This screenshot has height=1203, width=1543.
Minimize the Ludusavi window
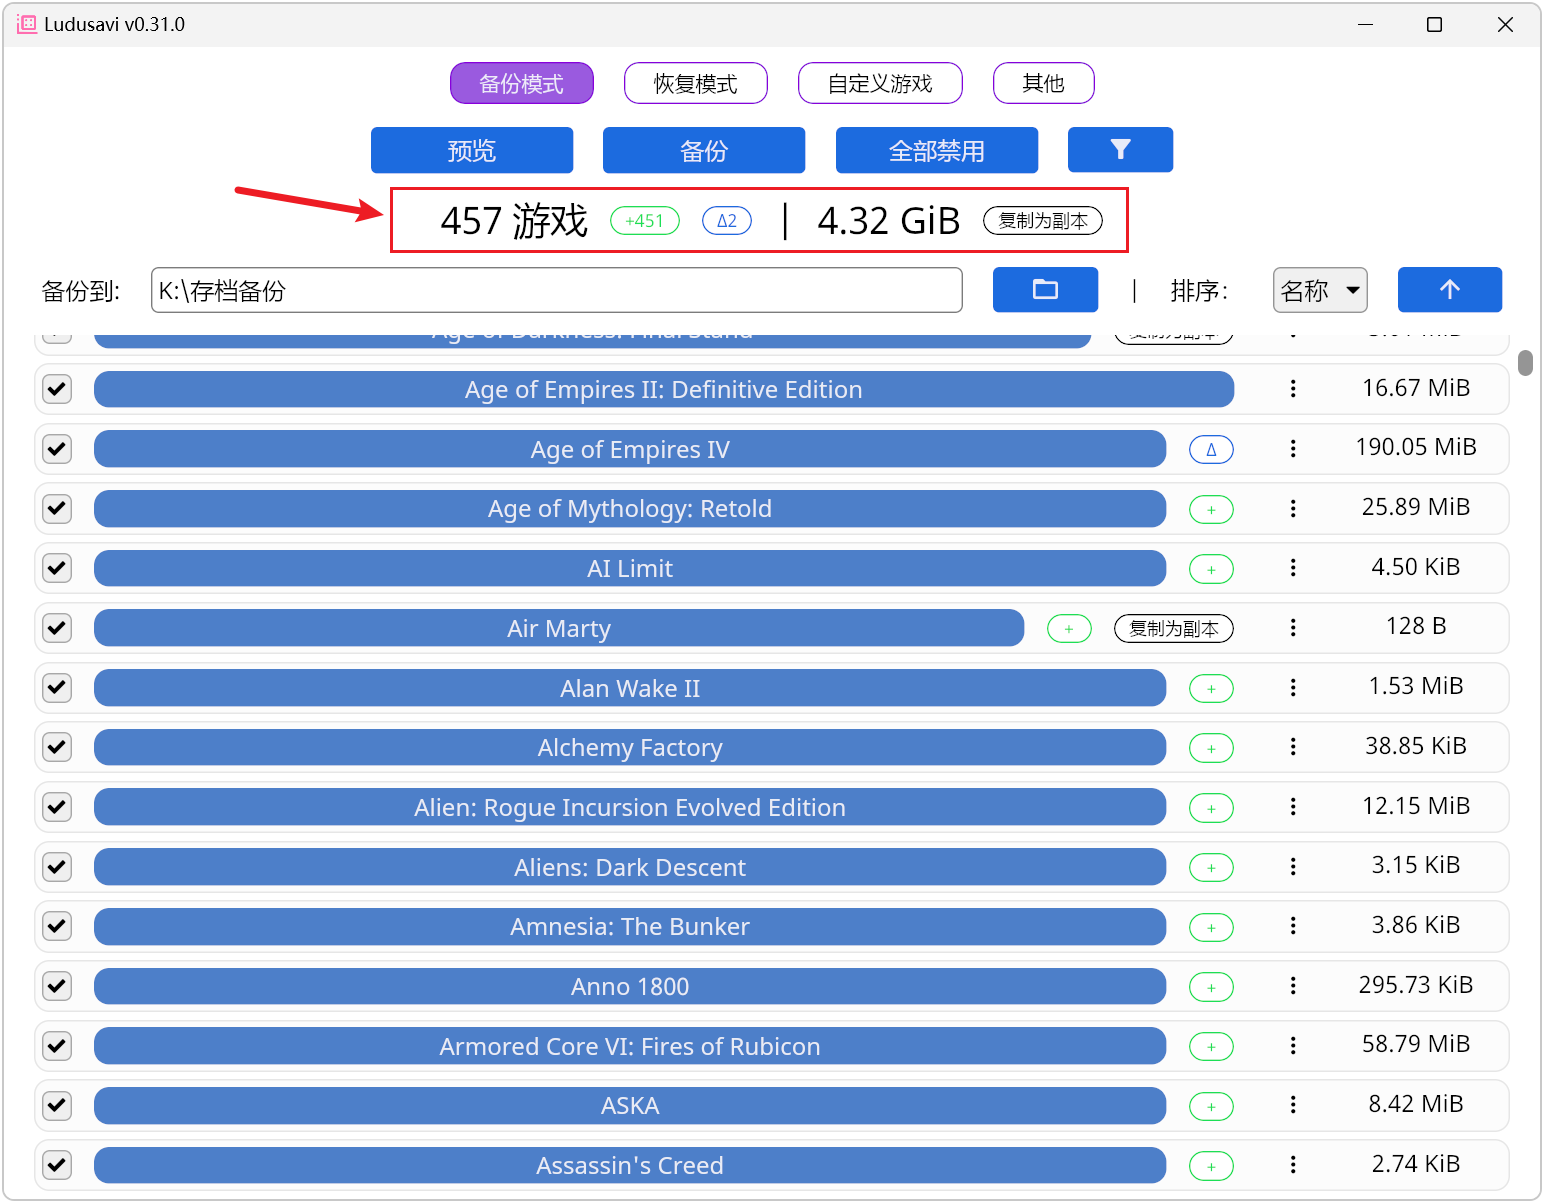click(1366, 24)
